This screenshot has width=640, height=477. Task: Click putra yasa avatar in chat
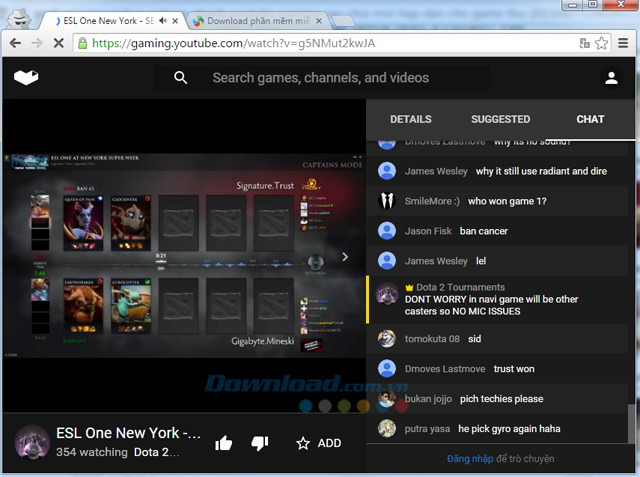[x=387, y=428]
